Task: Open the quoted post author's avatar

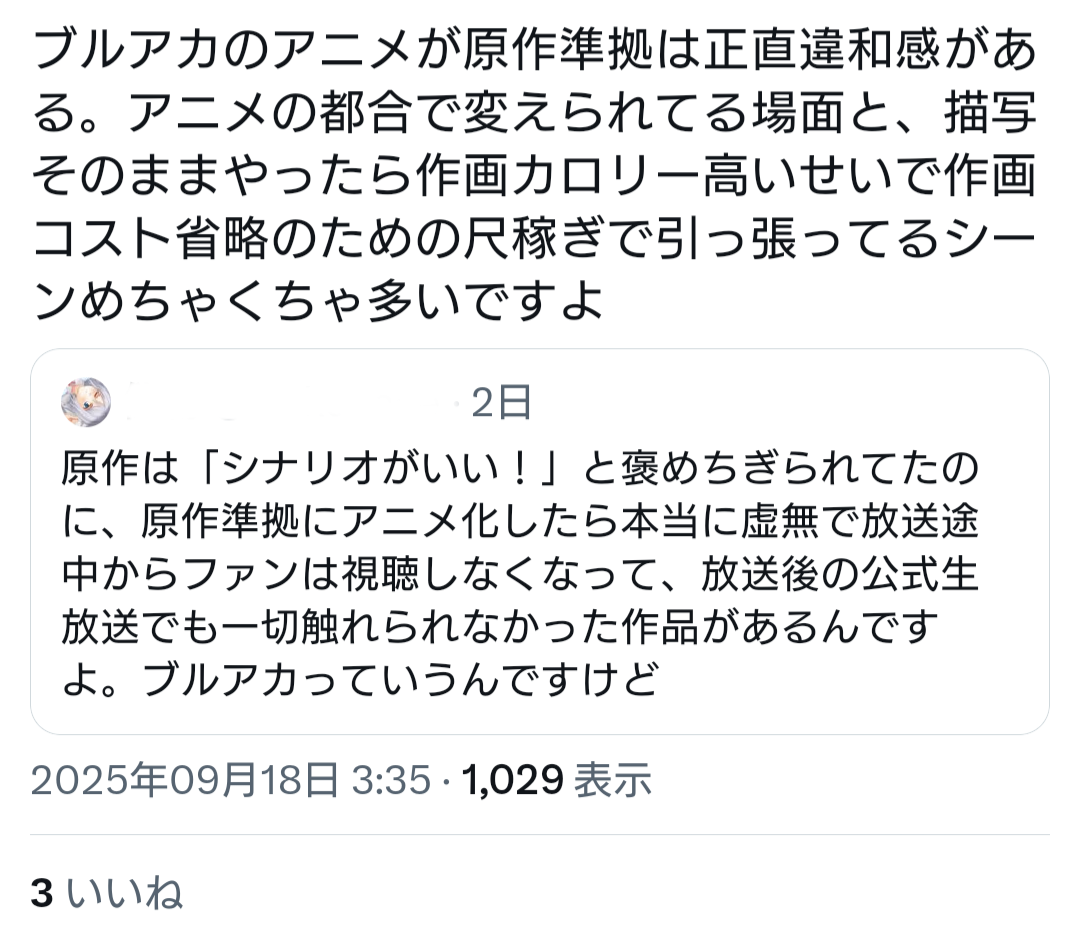Action: (86, 402)
